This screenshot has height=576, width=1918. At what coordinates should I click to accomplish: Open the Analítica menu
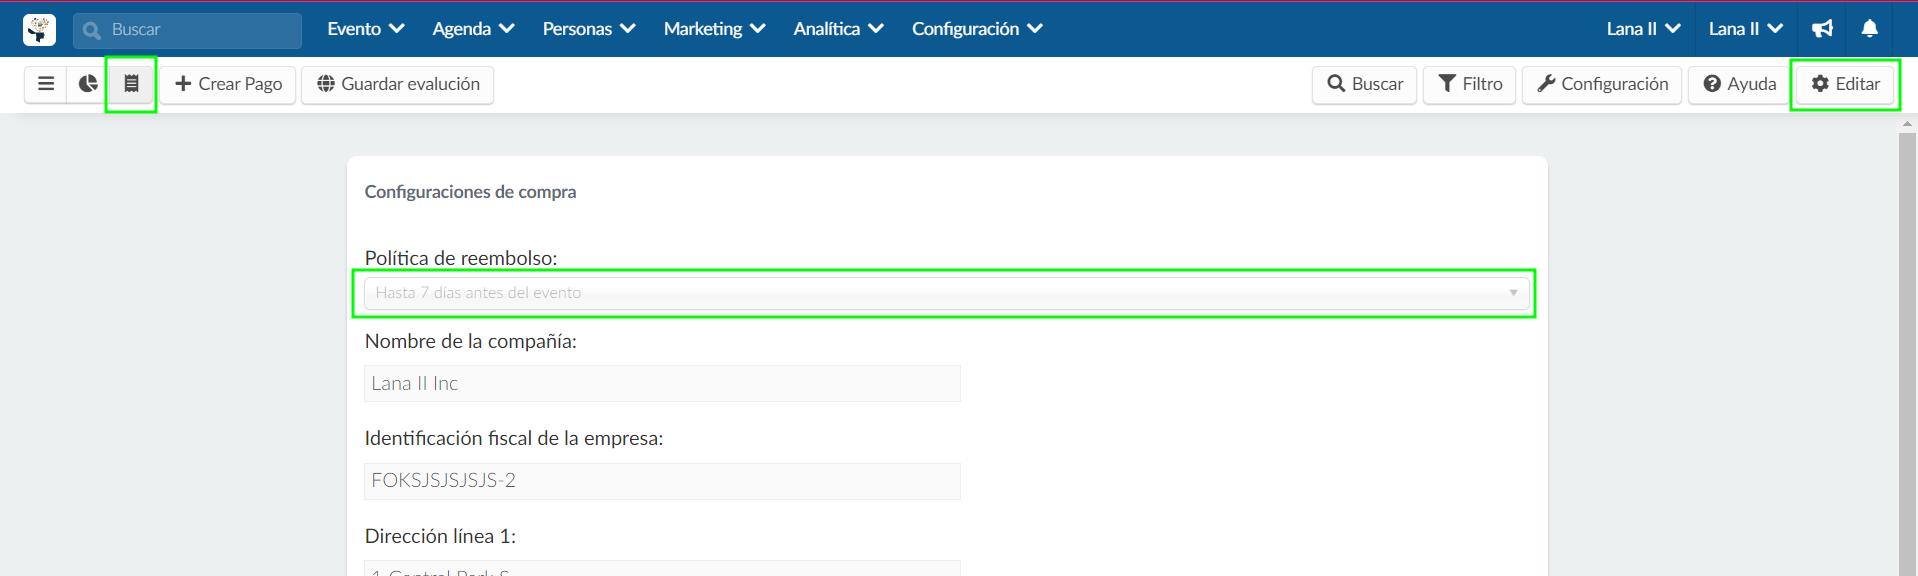[838, 29]
